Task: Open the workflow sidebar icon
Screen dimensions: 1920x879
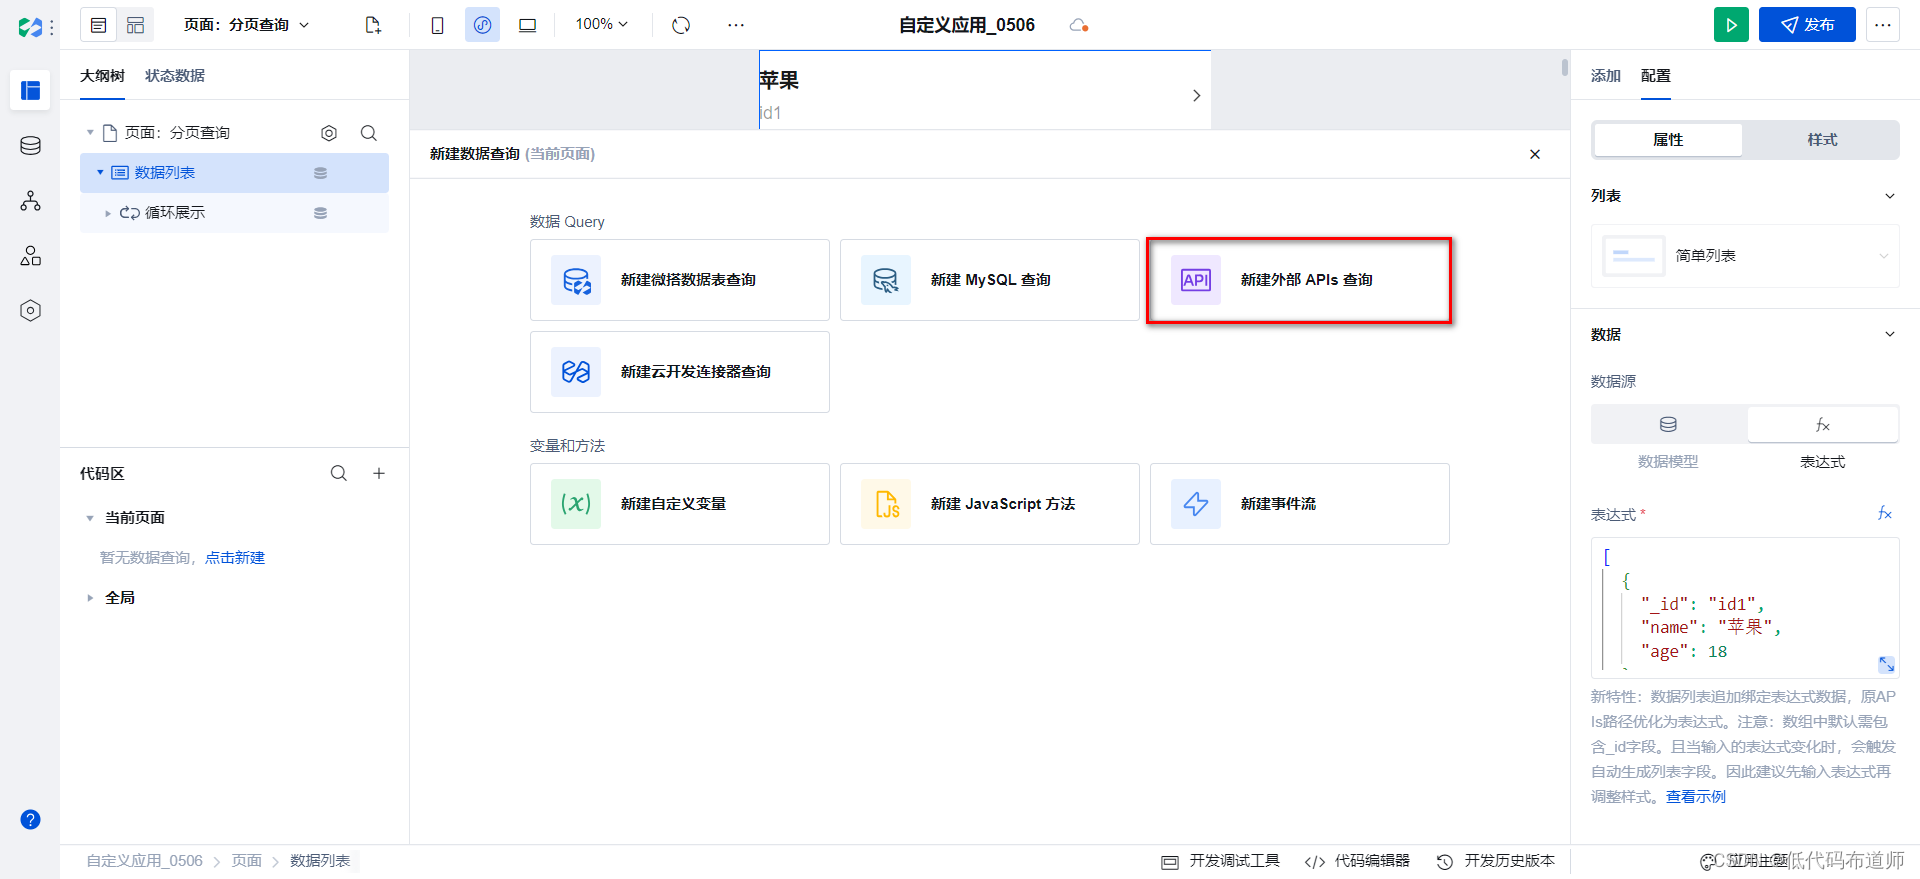Action: [31, 201]
